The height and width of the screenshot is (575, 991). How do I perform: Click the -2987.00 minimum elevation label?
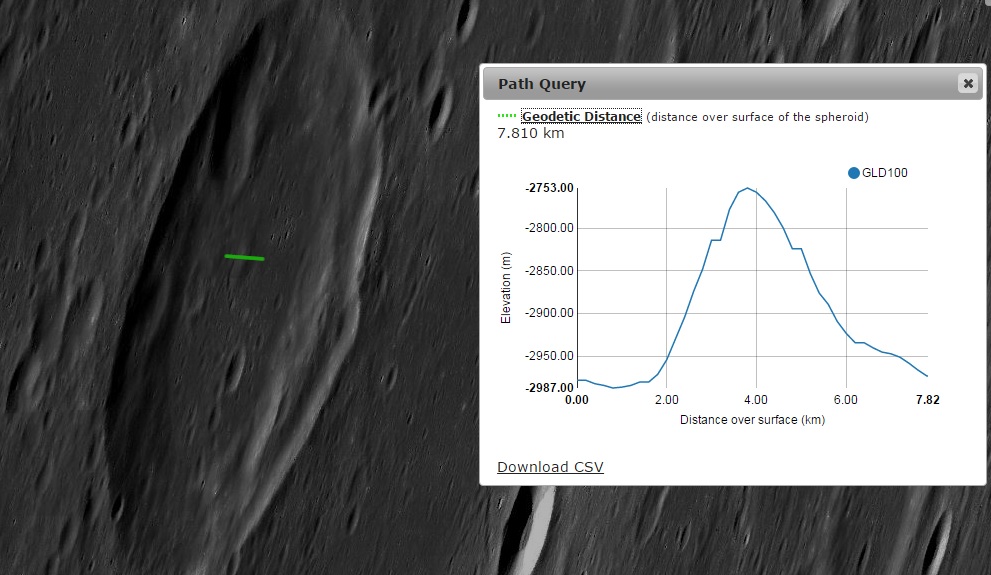[x=549, y=387]
